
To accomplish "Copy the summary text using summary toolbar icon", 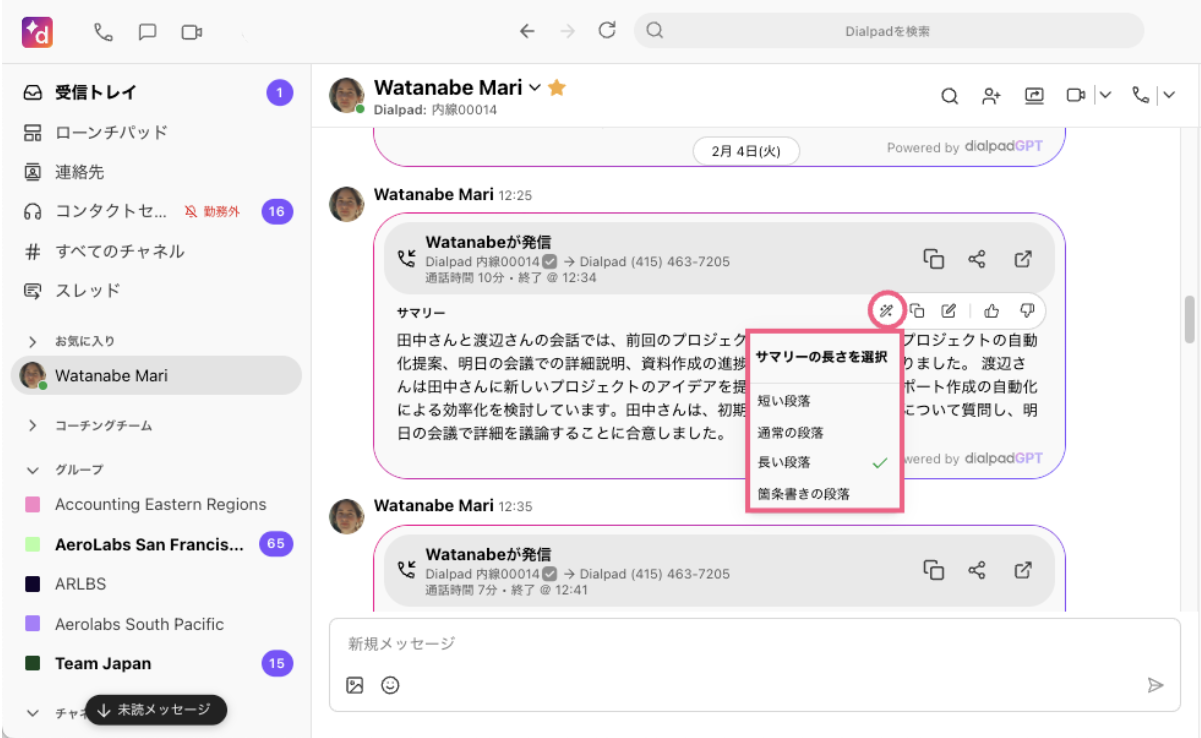I will [x=917, y=310].
